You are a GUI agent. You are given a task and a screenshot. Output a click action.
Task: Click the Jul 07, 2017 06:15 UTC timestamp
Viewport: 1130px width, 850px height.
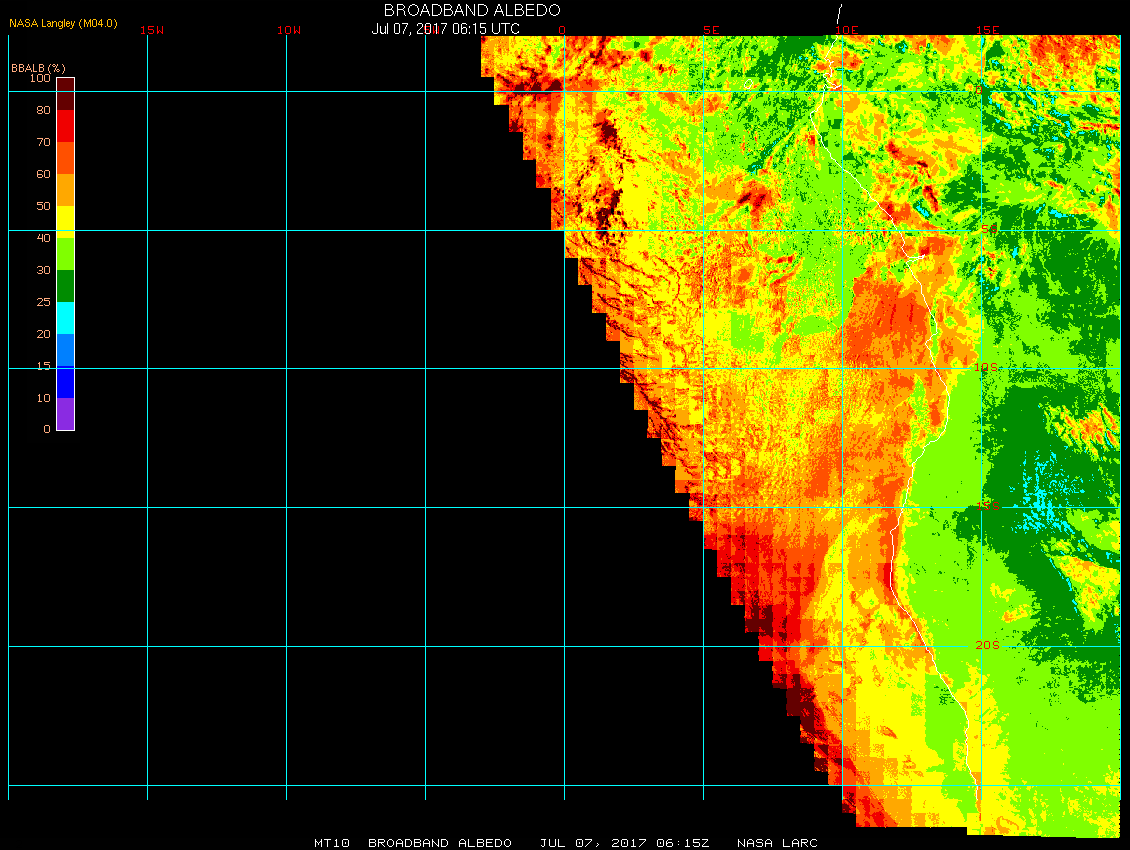click(445, 29)
